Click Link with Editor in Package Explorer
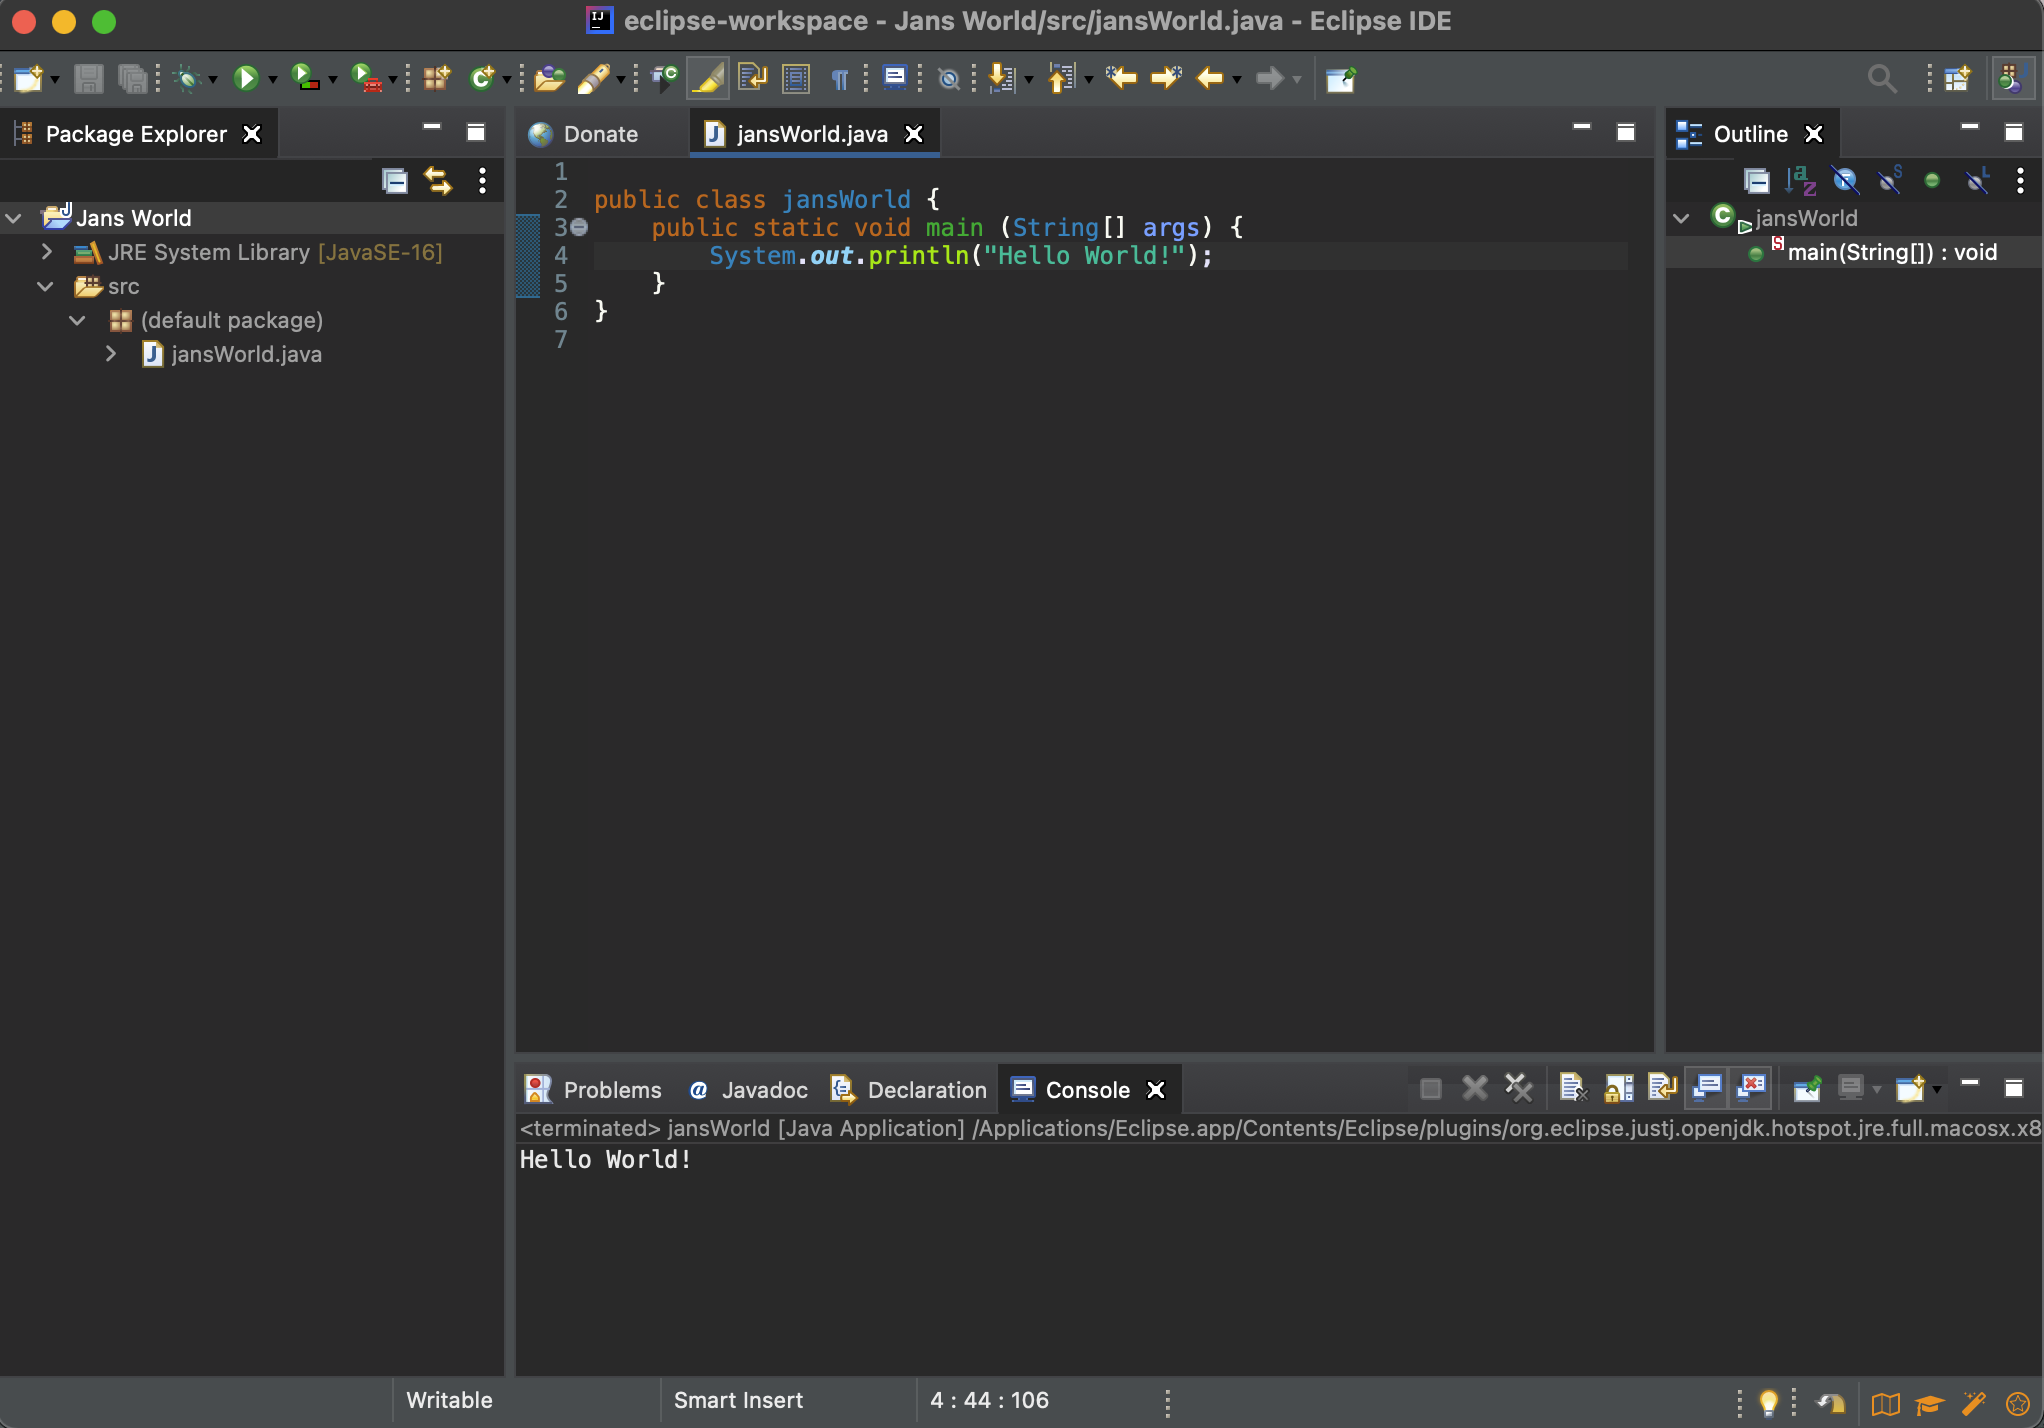Image resolution: width=2044 pixels, height=1428 pixels. pos(438,181)
